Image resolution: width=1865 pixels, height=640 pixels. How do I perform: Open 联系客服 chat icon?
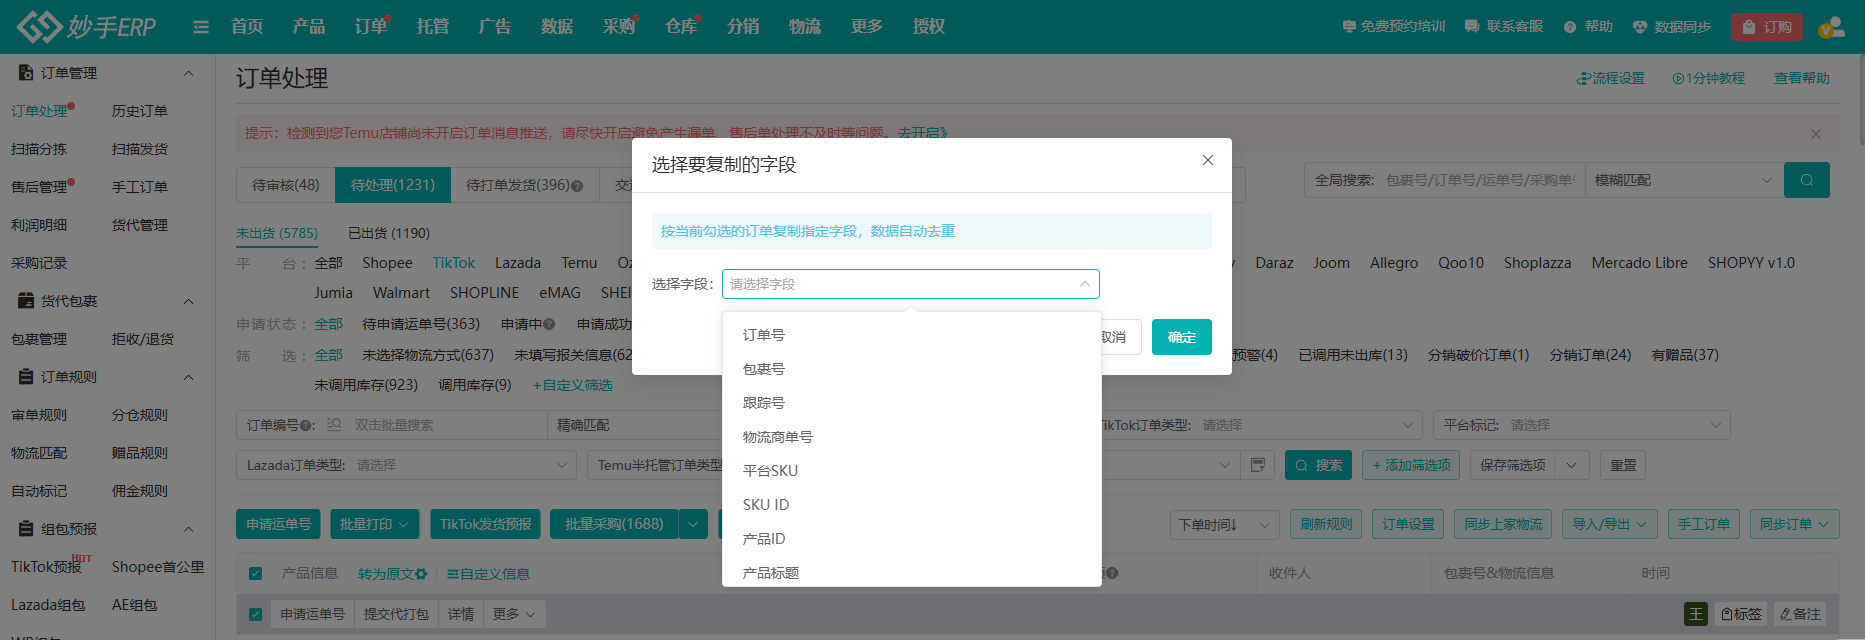pyautogui.click(x=1472, y=27)
